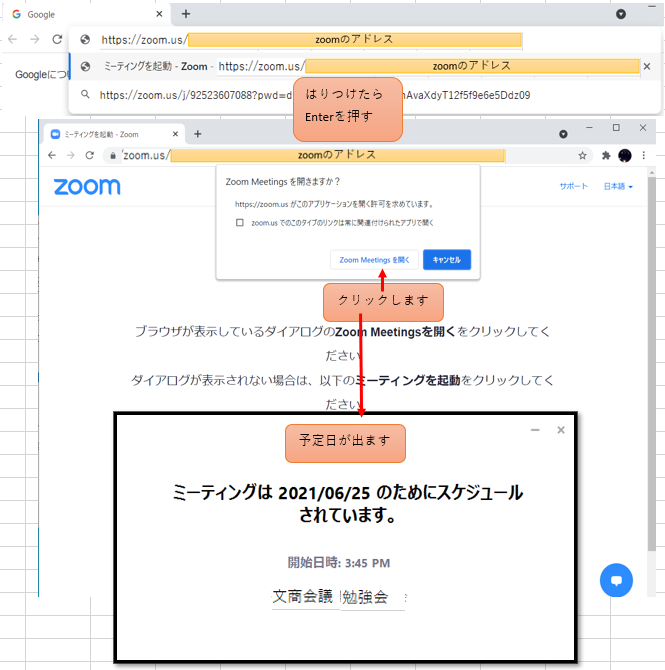This screenshot has width=665, height=670.
Task: Click the Zoom logo on the page
Action: tap(87, 187)
